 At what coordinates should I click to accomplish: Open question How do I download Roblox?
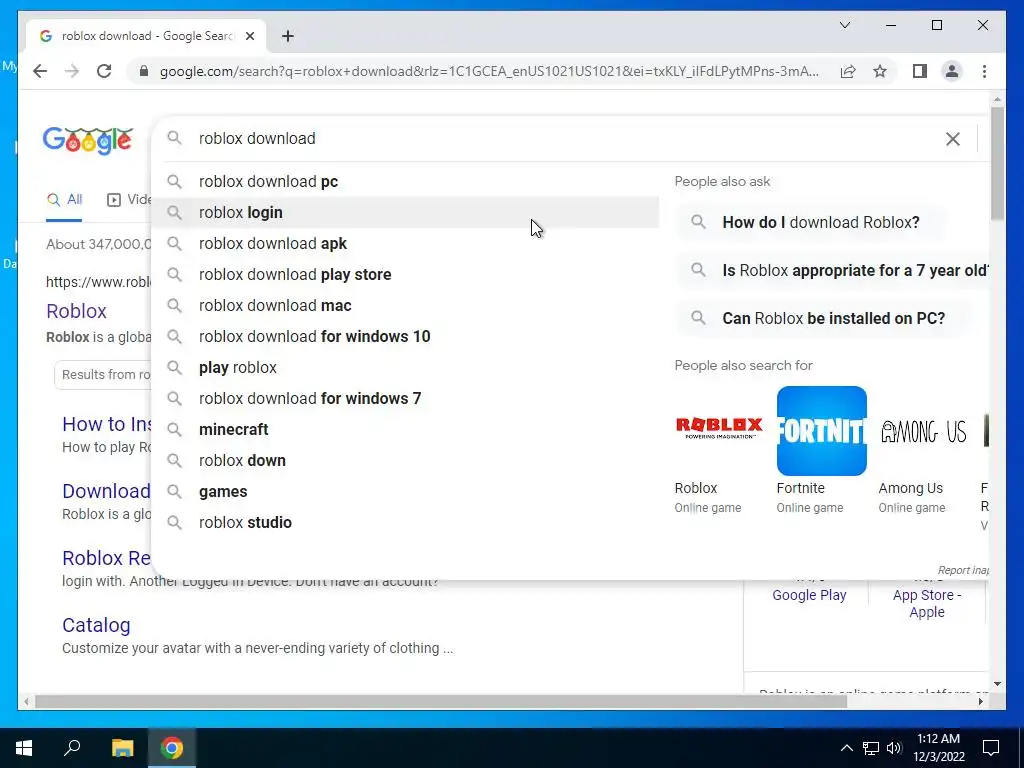[810, 222]
